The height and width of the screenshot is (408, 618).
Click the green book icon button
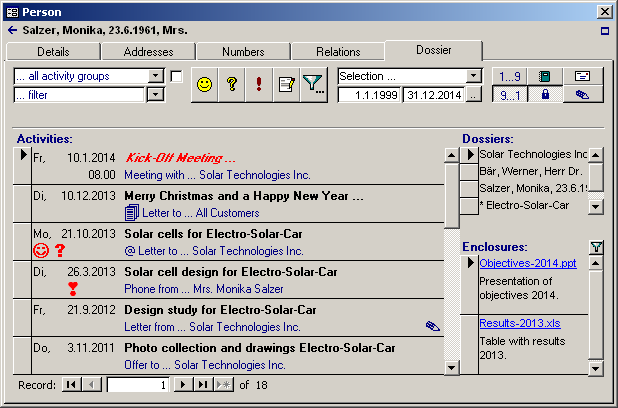[545, 76]
